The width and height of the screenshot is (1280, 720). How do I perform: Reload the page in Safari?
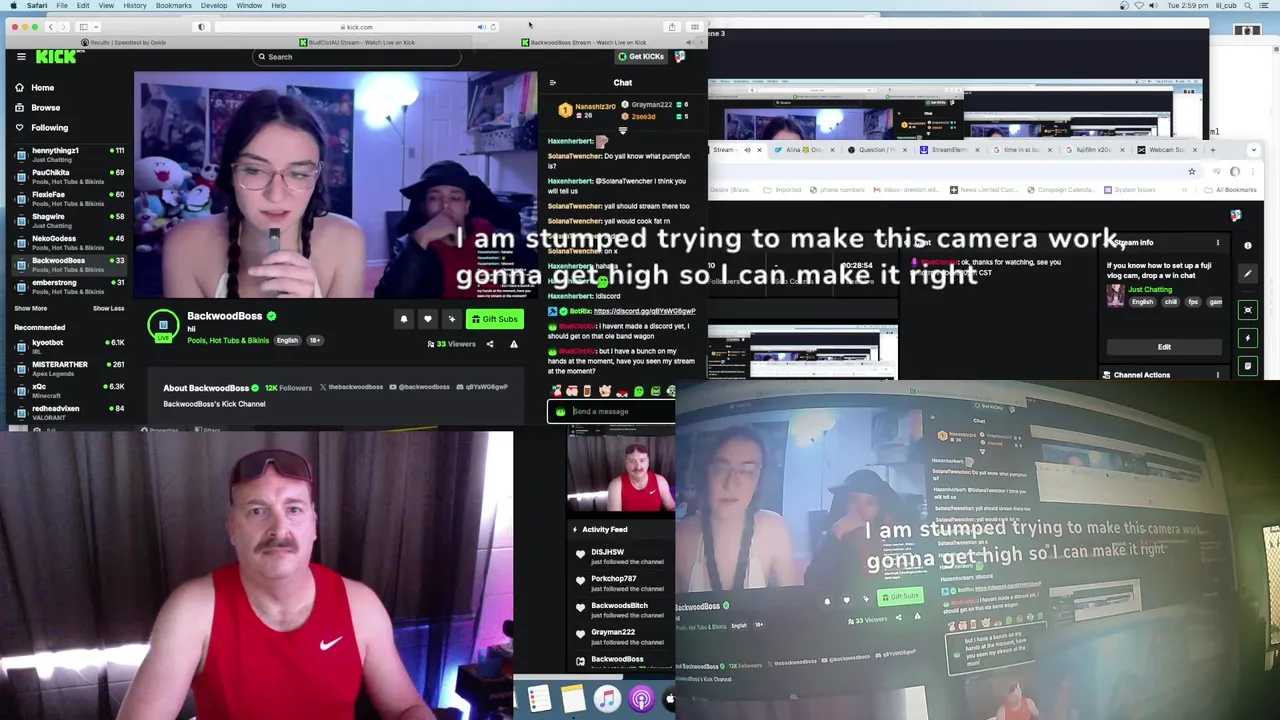click(493, 27)
